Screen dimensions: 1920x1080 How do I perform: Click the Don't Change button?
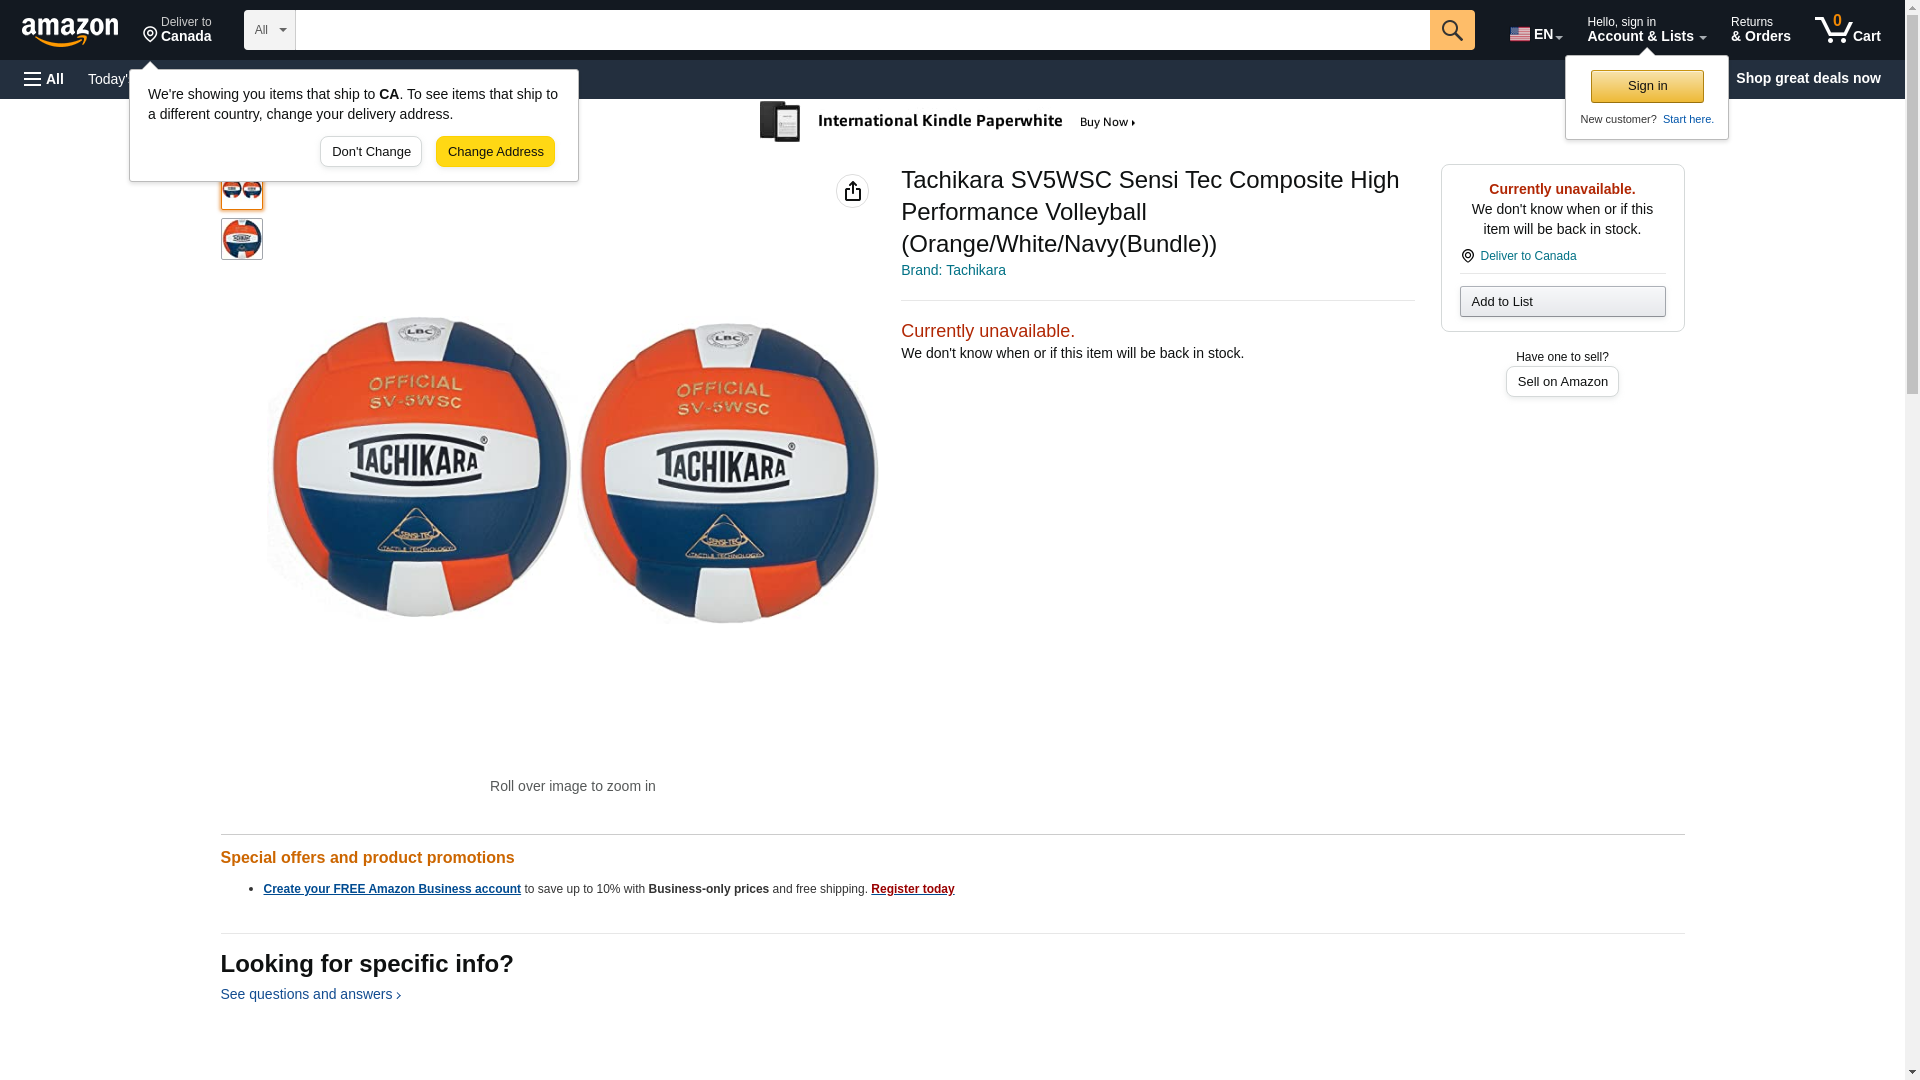click(x=371, y=152)
